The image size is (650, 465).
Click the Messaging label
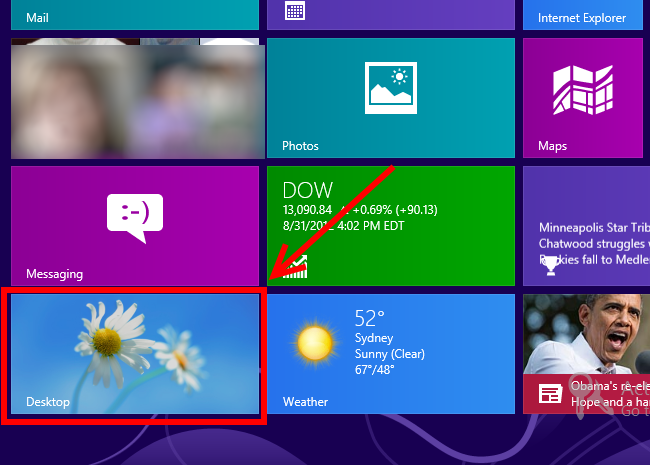click(54, 274)
